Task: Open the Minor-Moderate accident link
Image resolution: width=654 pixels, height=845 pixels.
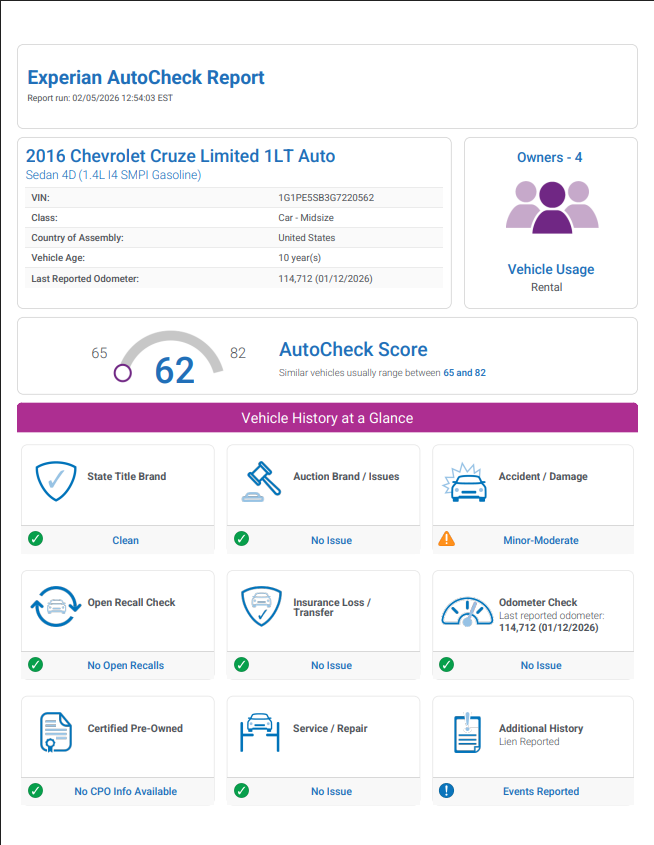Action: coord(540,540)
